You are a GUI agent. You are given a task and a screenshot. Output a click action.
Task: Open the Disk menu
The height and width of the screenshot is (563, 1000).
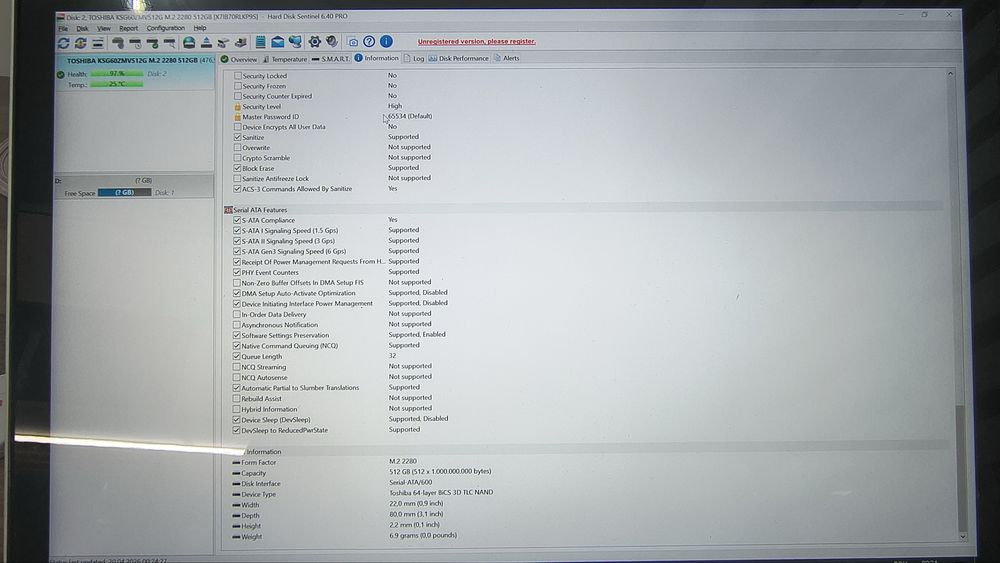click(x=82, y=29)
